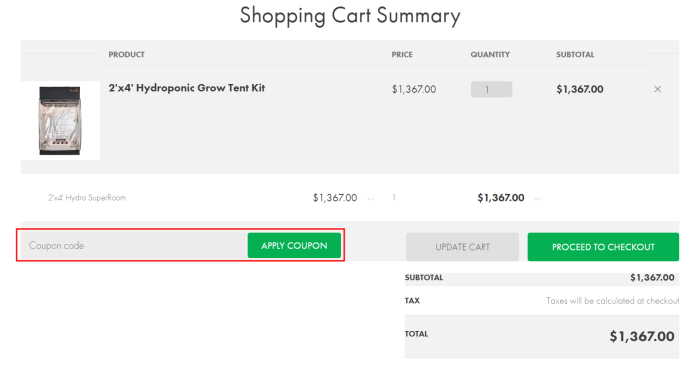Click the totals section subtotal amount $1,367.00
The height and width of the screenshot is (367, 700).
point(652,278)
